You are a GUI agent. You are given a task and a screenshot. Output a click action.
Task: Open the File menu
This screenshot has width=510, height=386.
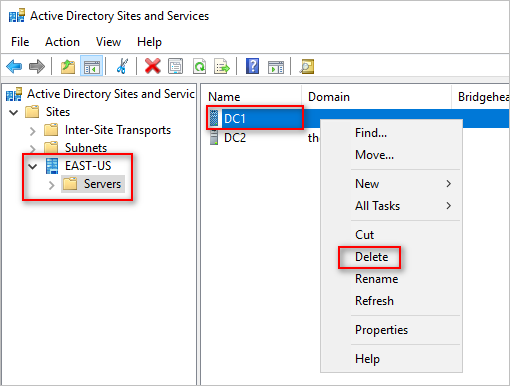pos(20,42)
